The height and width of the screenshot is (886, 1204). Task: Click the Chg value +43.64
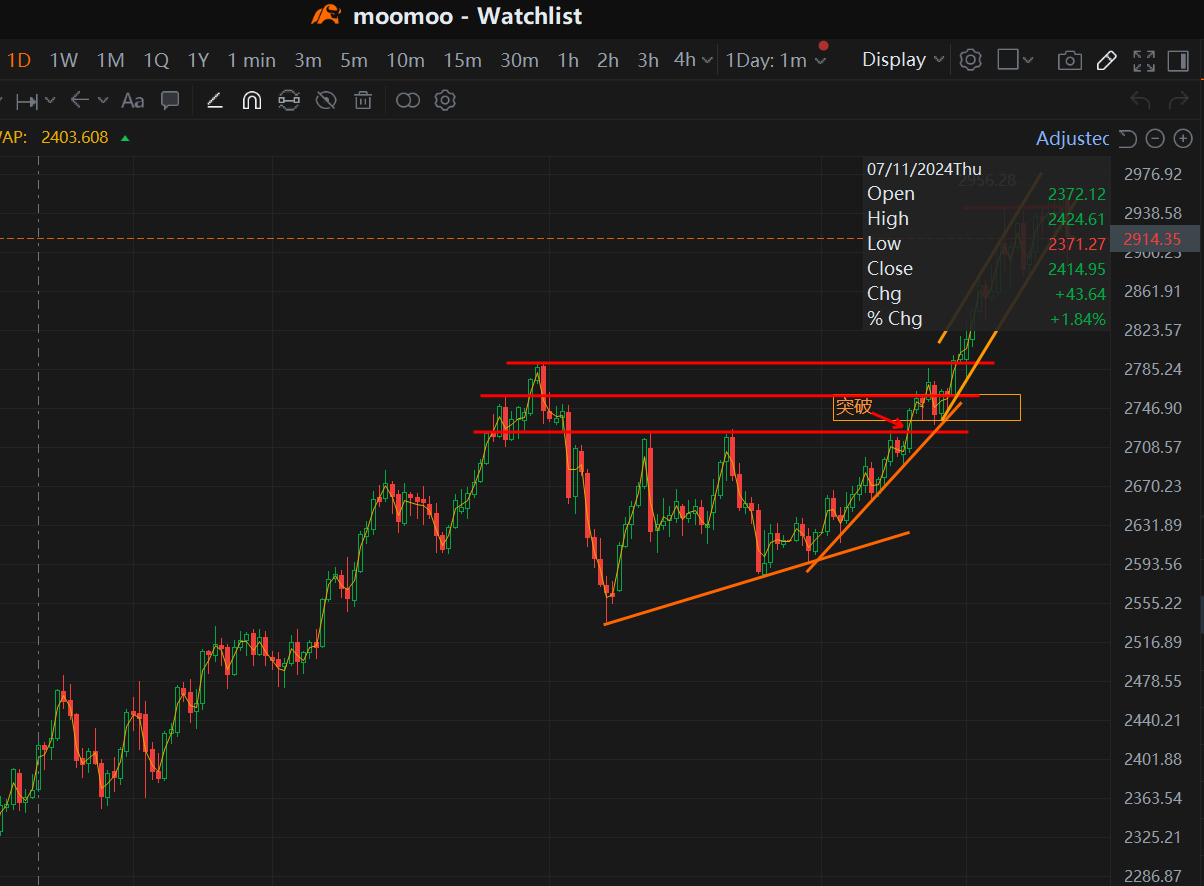1080,294
